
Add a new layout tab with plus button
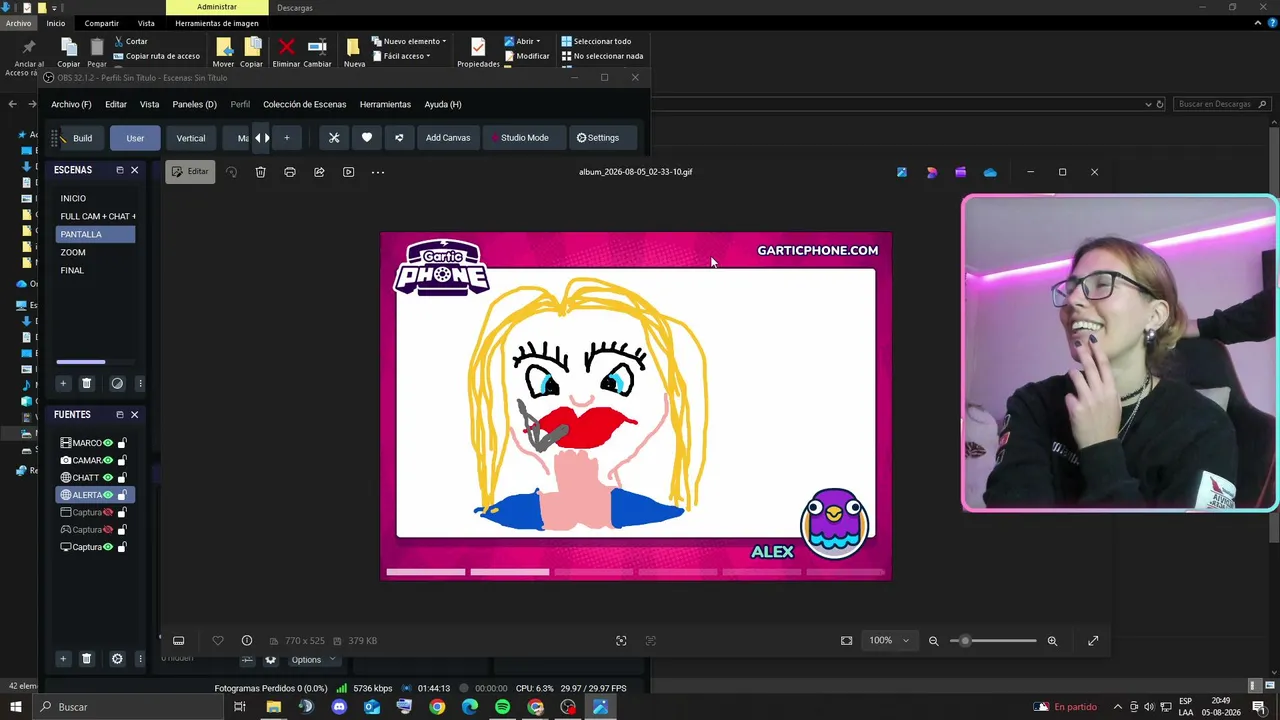(x=286, y=138)
